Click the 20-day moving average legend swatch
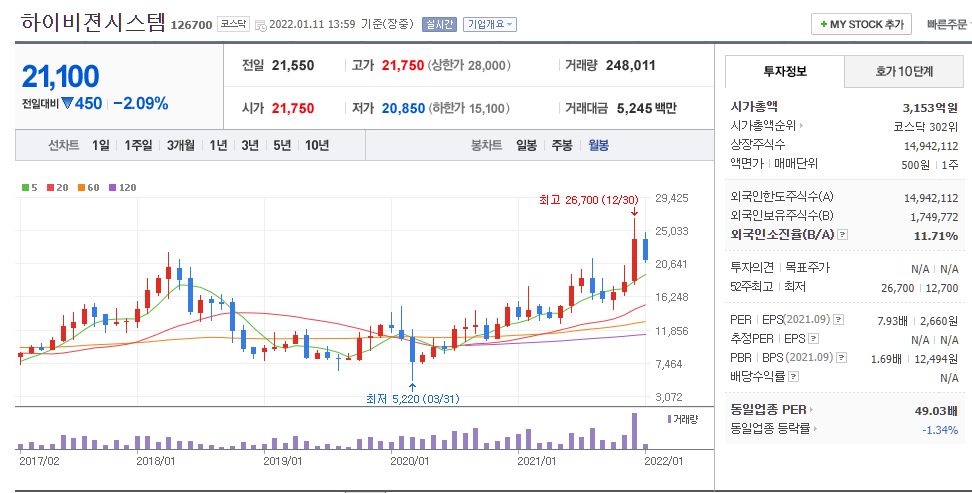The image size is (972, 493). pyautogui.click(x=50, y=187)
